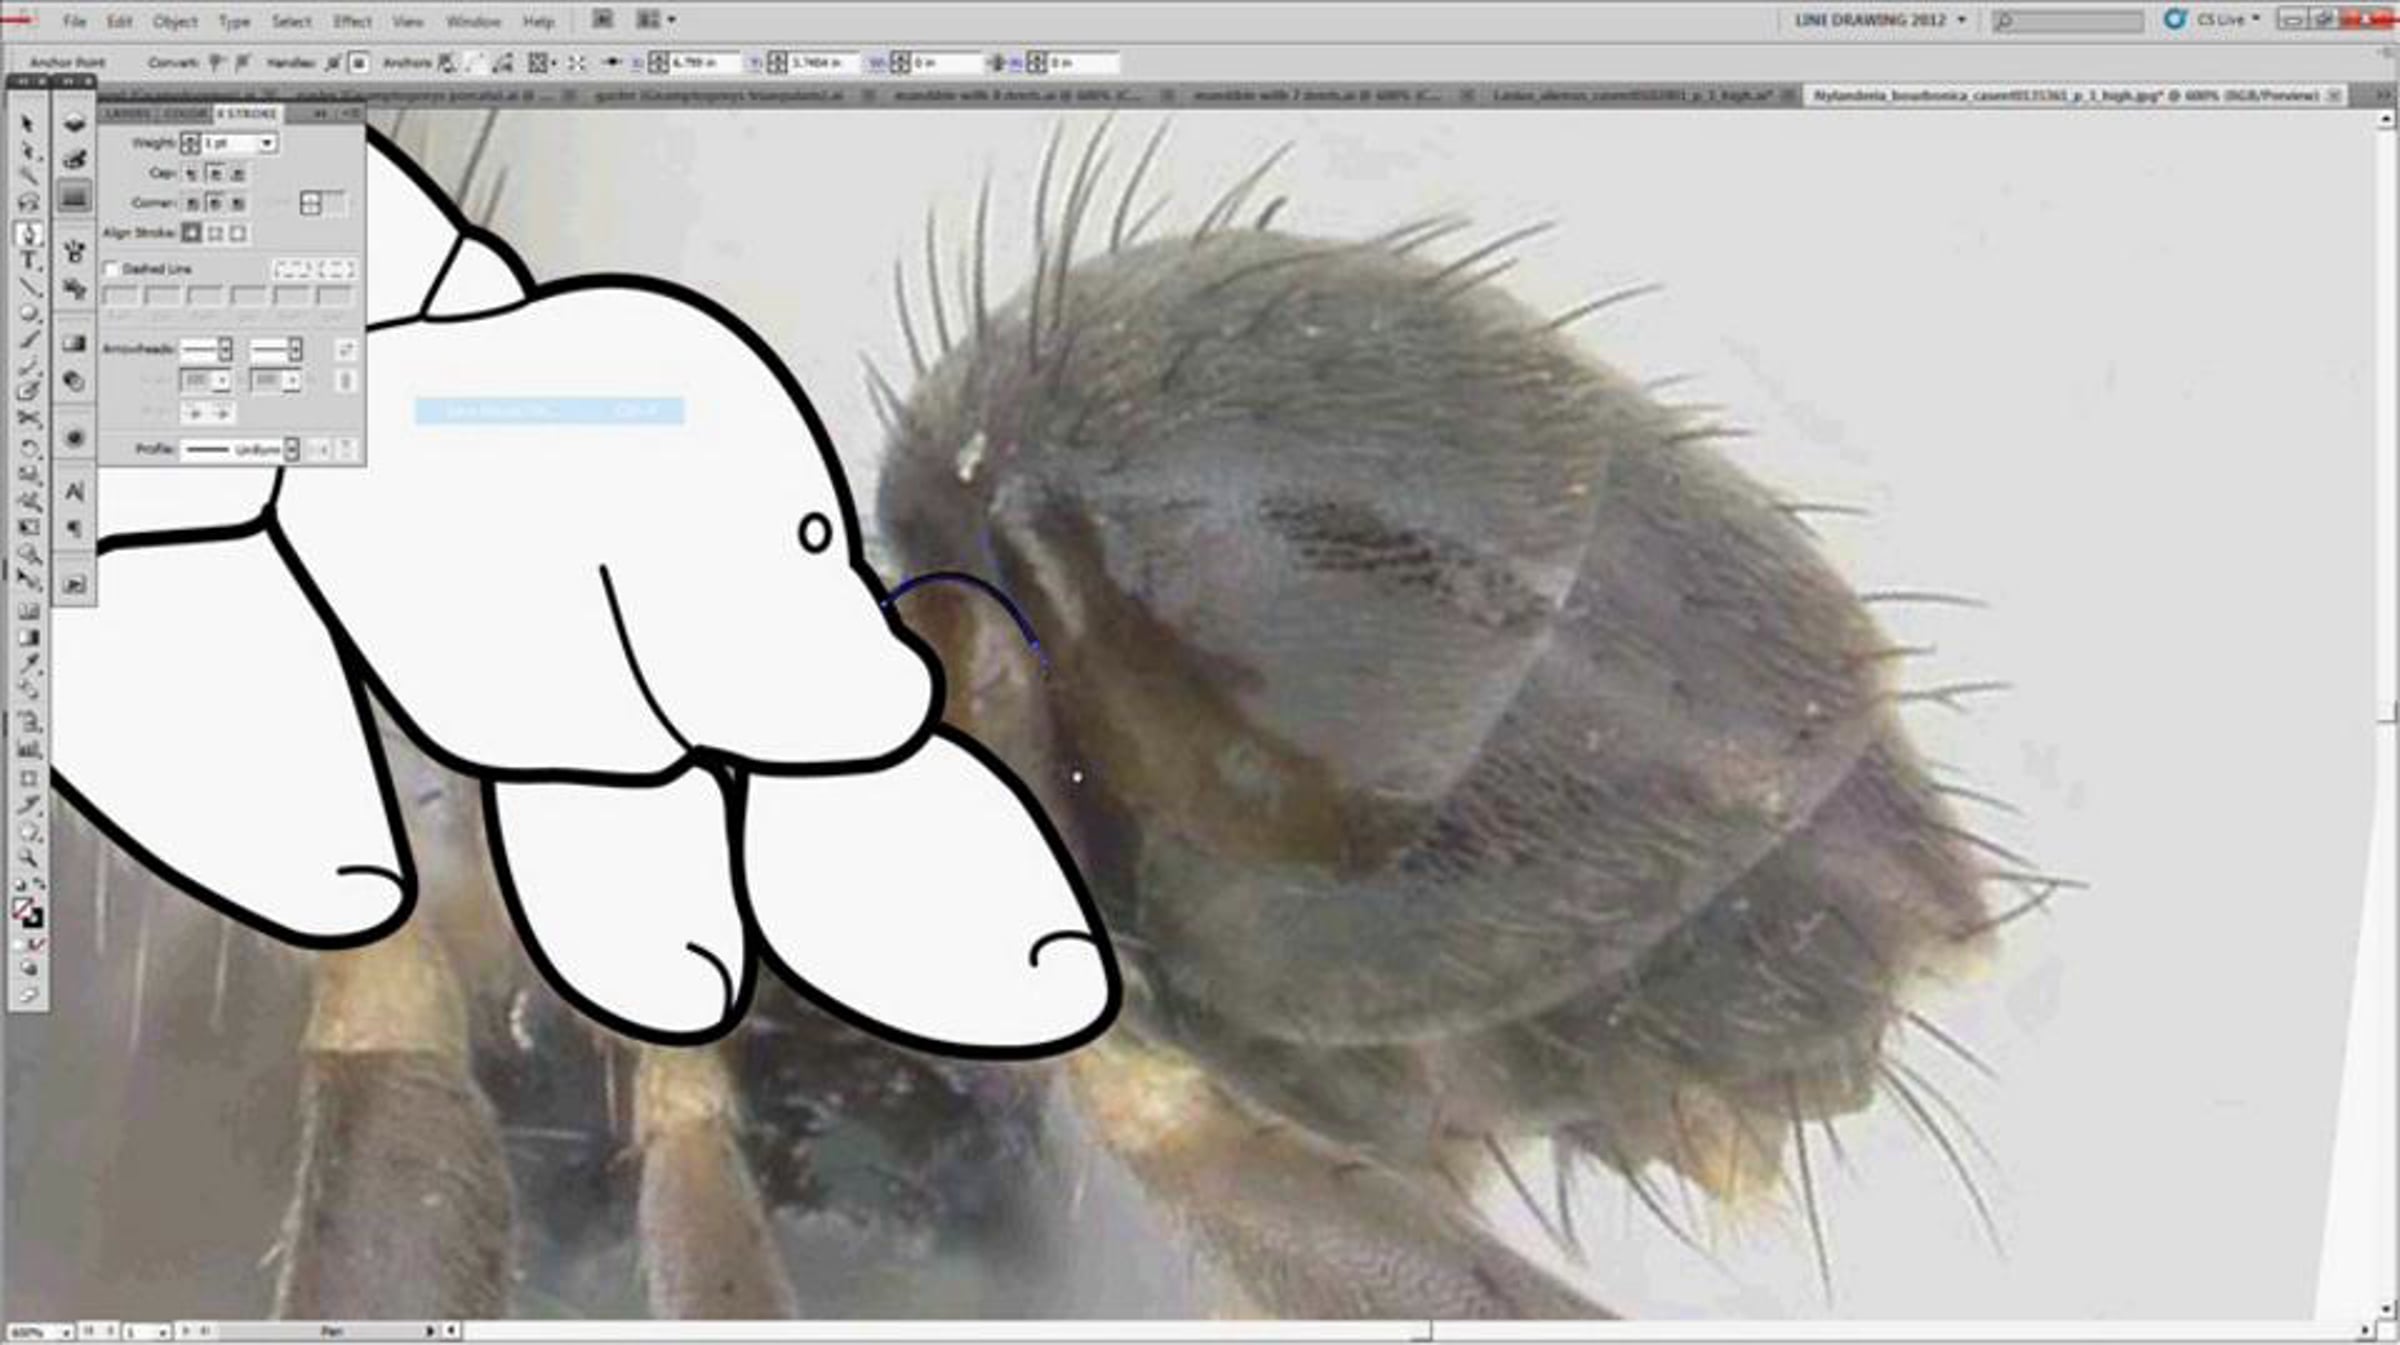The image size is (2400, 1345).
Task: Expand the LINE DRAWING 2012 workspace menu
Action: 1880,20
